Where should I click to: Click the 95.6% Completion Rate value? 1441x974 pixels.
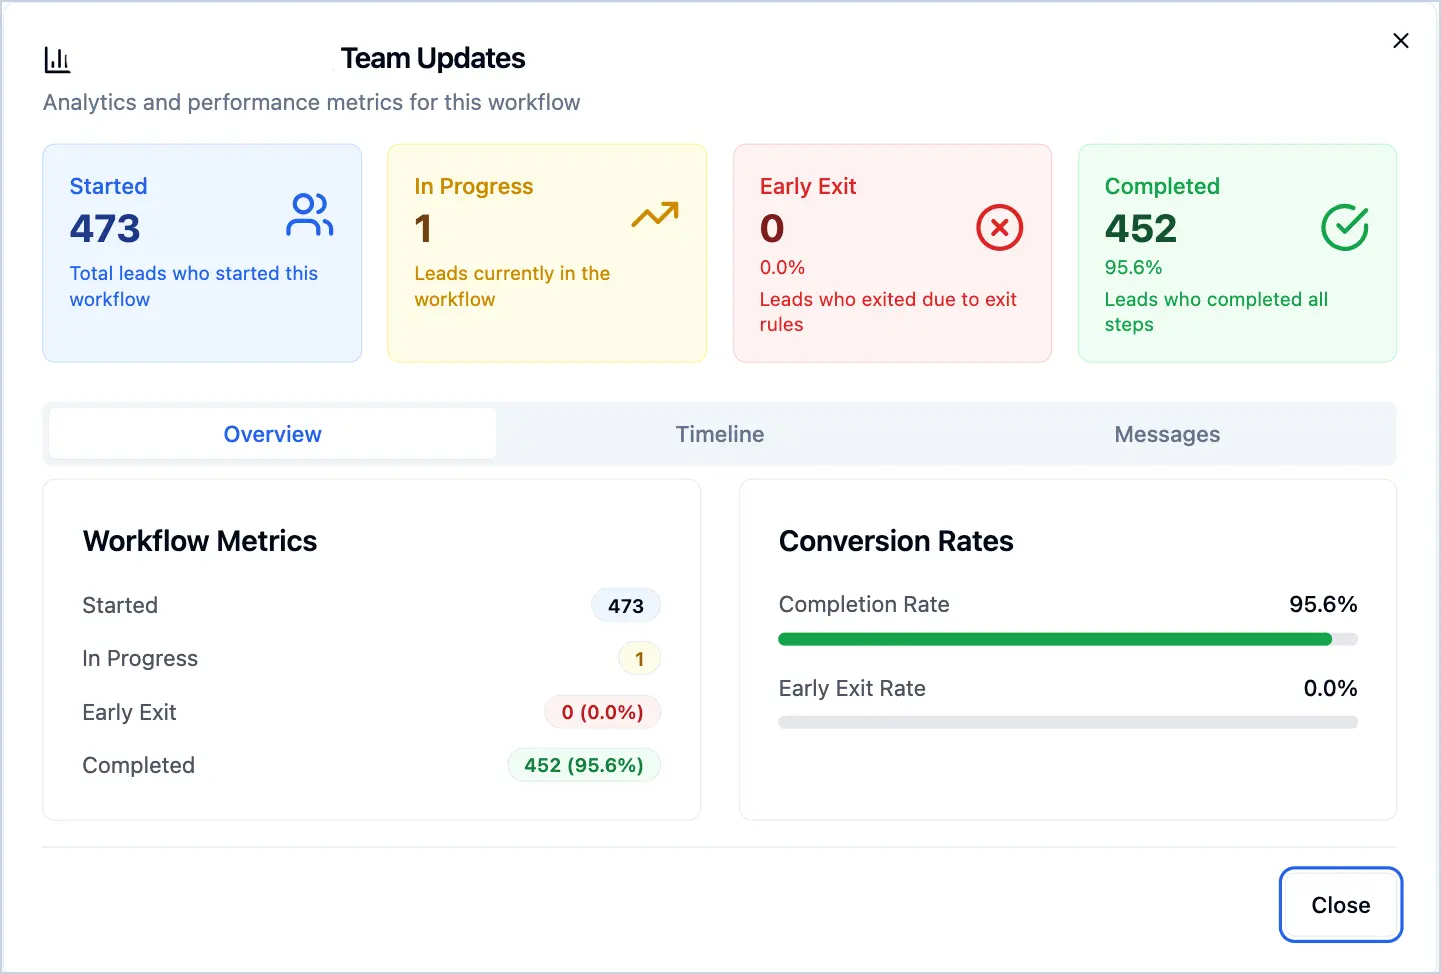coord(1322,604)
